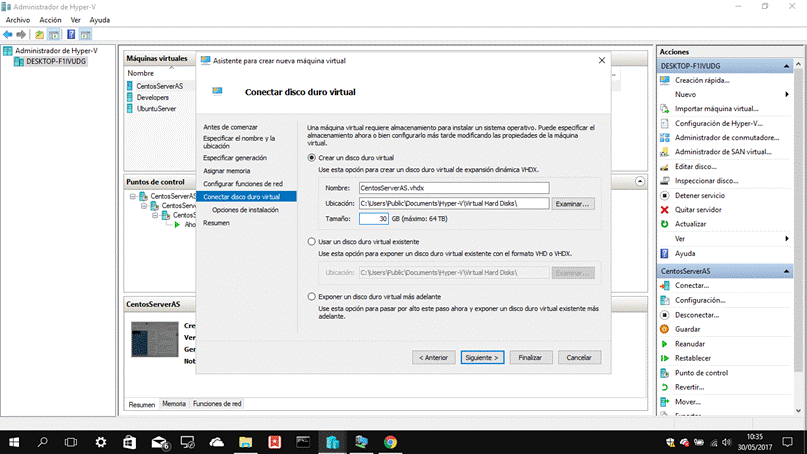This screenshot has width=807, height=454.
Task: Click the Windows Start button
Action: coord(14,442)
